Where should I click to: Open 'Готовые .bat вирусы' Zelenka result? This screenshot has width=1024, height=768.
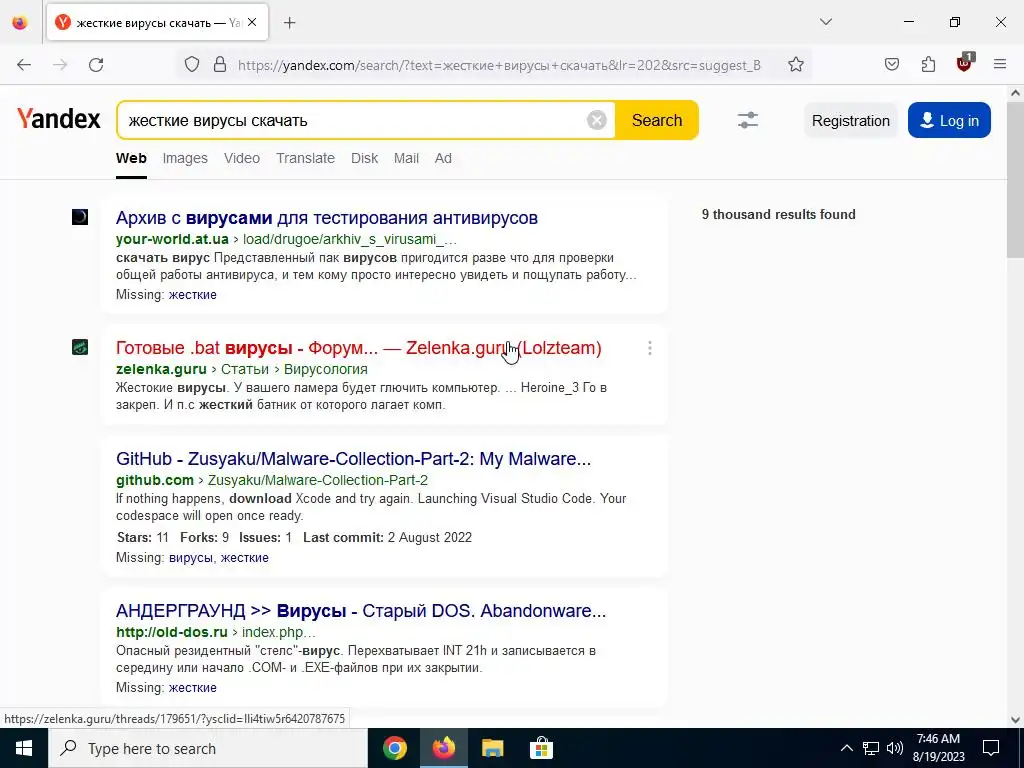[x=359, y=347]
